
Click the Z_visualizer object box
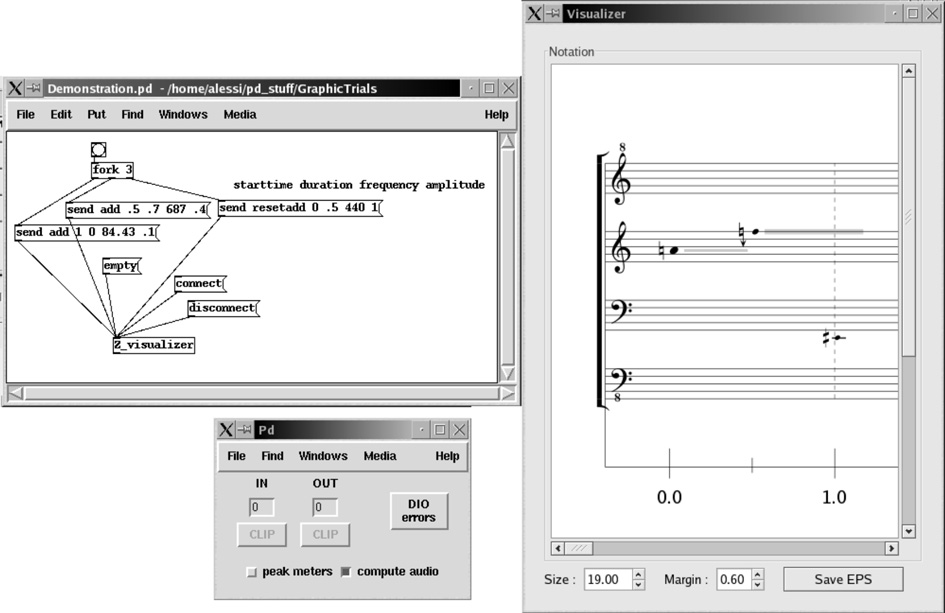(x=153, y=345)
